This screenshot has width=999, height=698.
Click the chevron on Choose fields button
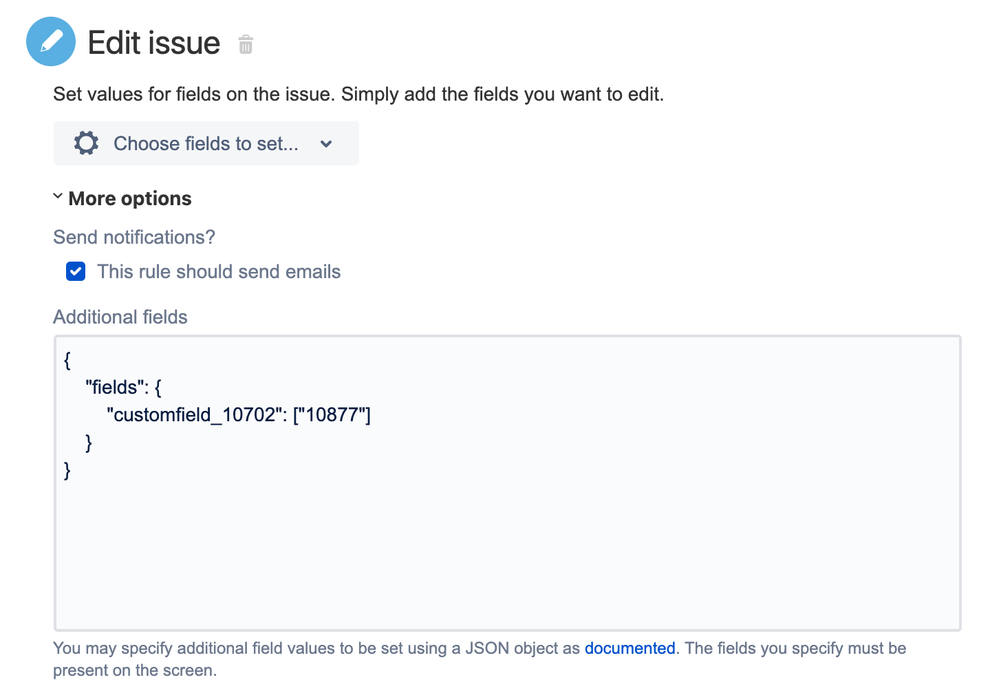[326, 143]
